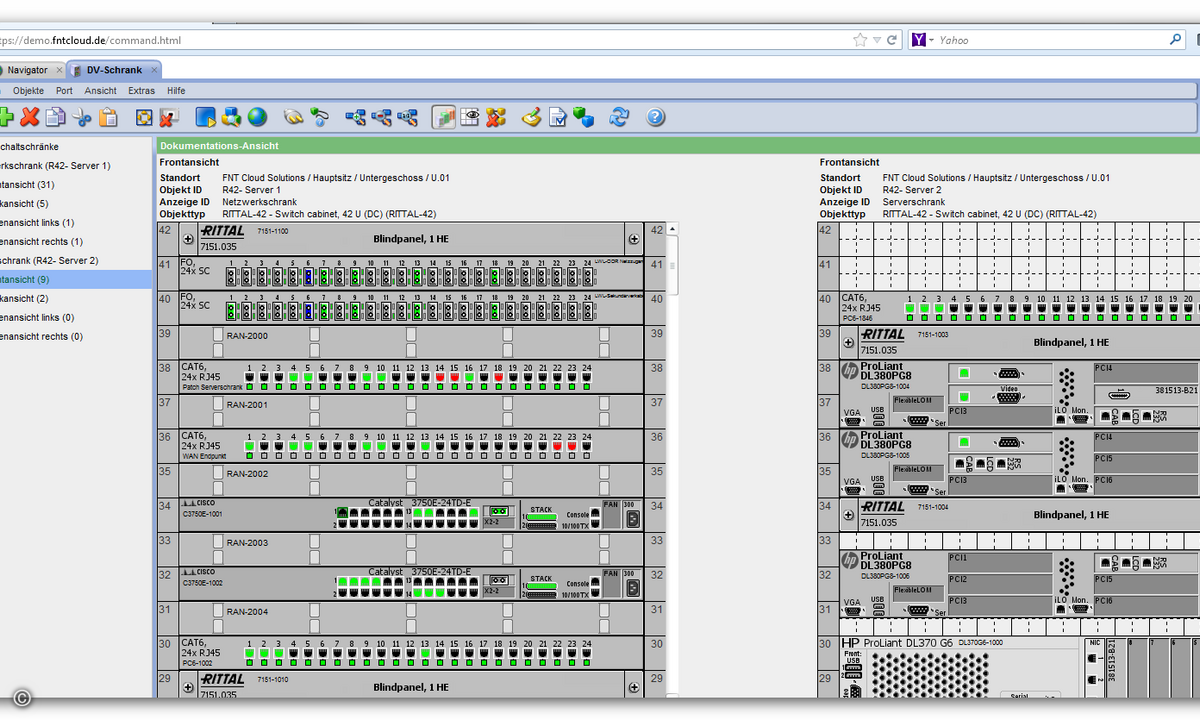Click the clipboard paste icon
This screenshot has width=1200, height=720.
pyautogui.click(x=108, y=117)
